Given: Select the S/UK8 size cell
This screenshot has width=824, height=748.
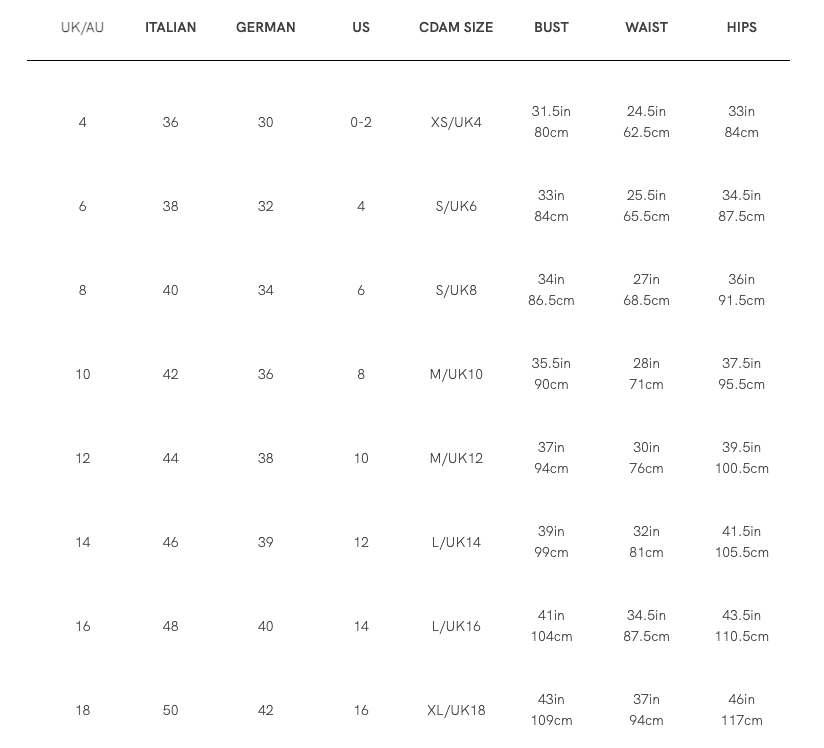Looking at the screenshot, I should click(x=456, y=291).
